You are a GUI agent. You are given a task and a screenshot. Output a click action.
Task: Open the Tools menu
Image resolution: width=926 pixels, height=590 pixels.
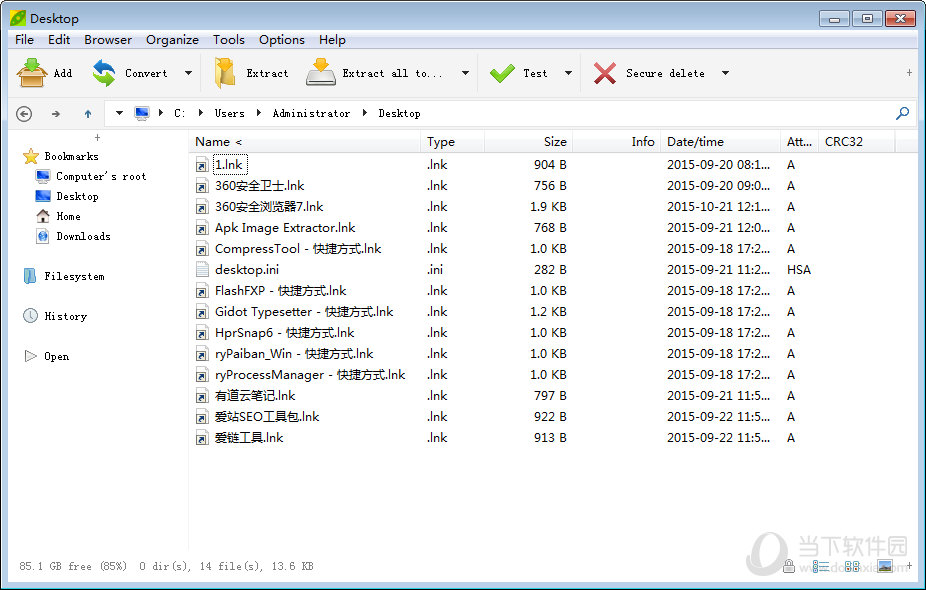click(228, 40)
